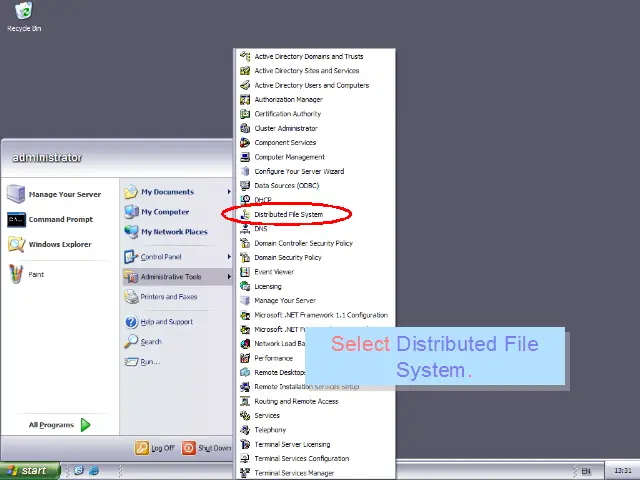Click the Terminal Server Licensing icon
This screenshot has height=480, width=640.
(x=245, y=444)
